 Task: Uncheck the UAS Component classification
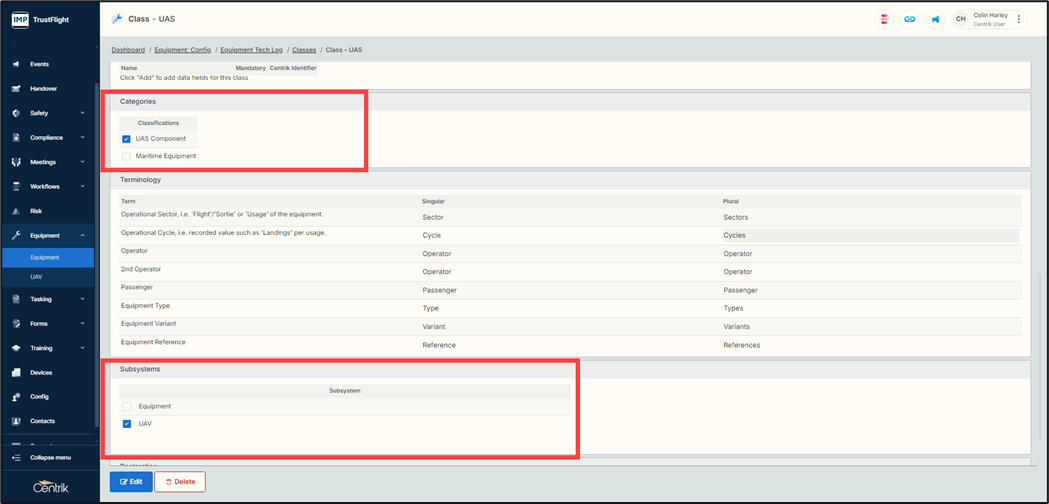(x=126, y=139)
